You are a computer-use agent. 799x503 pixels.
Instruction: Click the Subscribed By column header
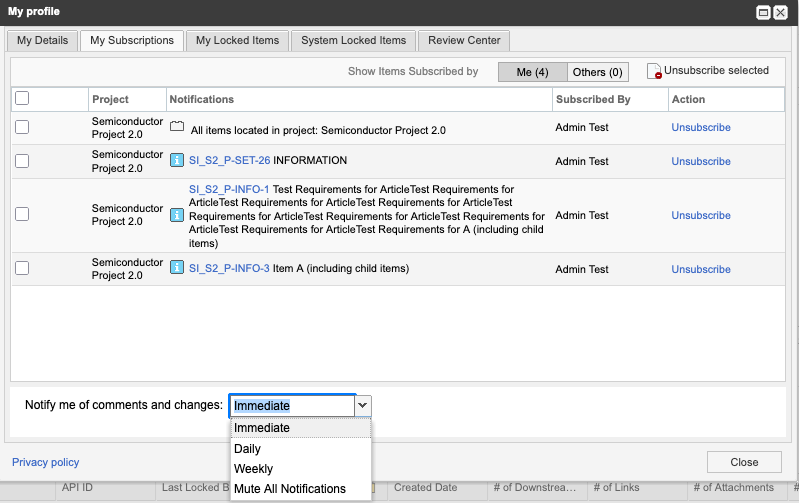tap(610, 99)
